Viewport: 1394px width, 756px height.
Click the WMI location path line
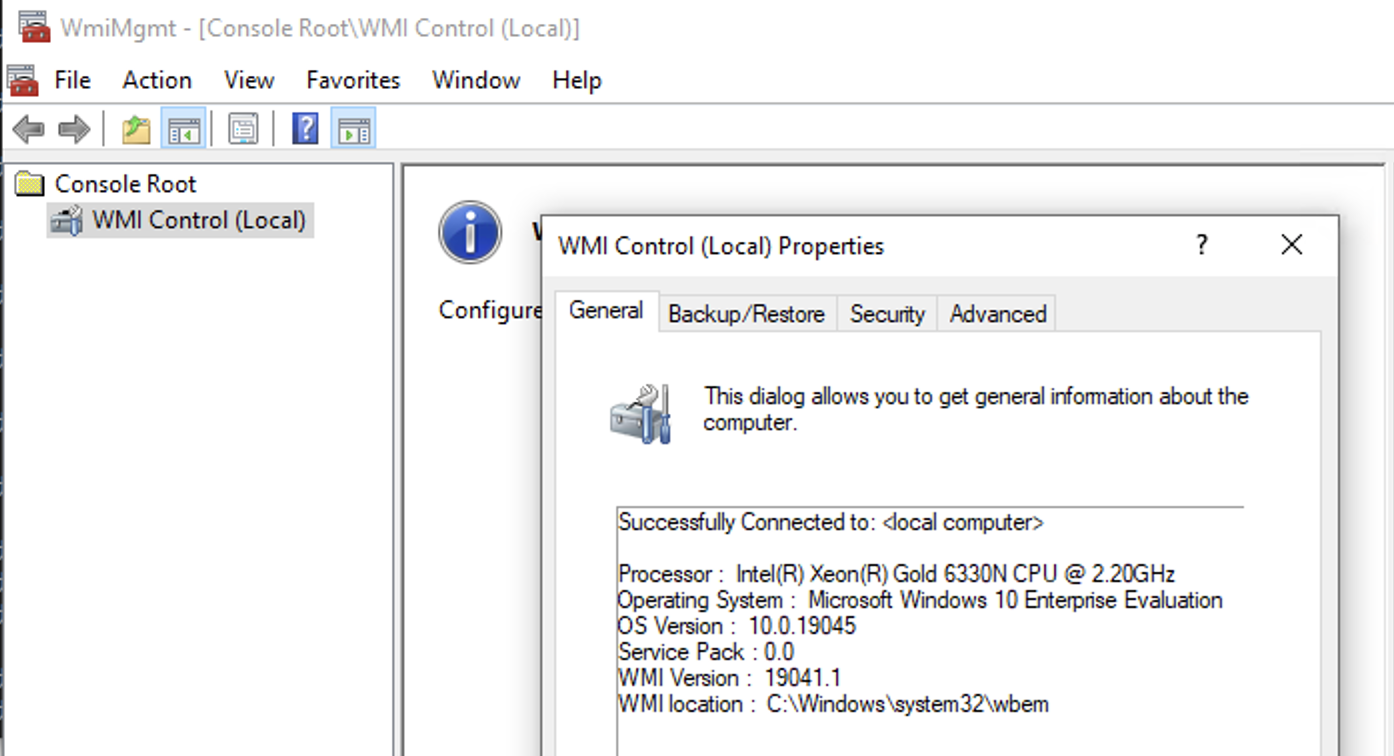point(834,704)
